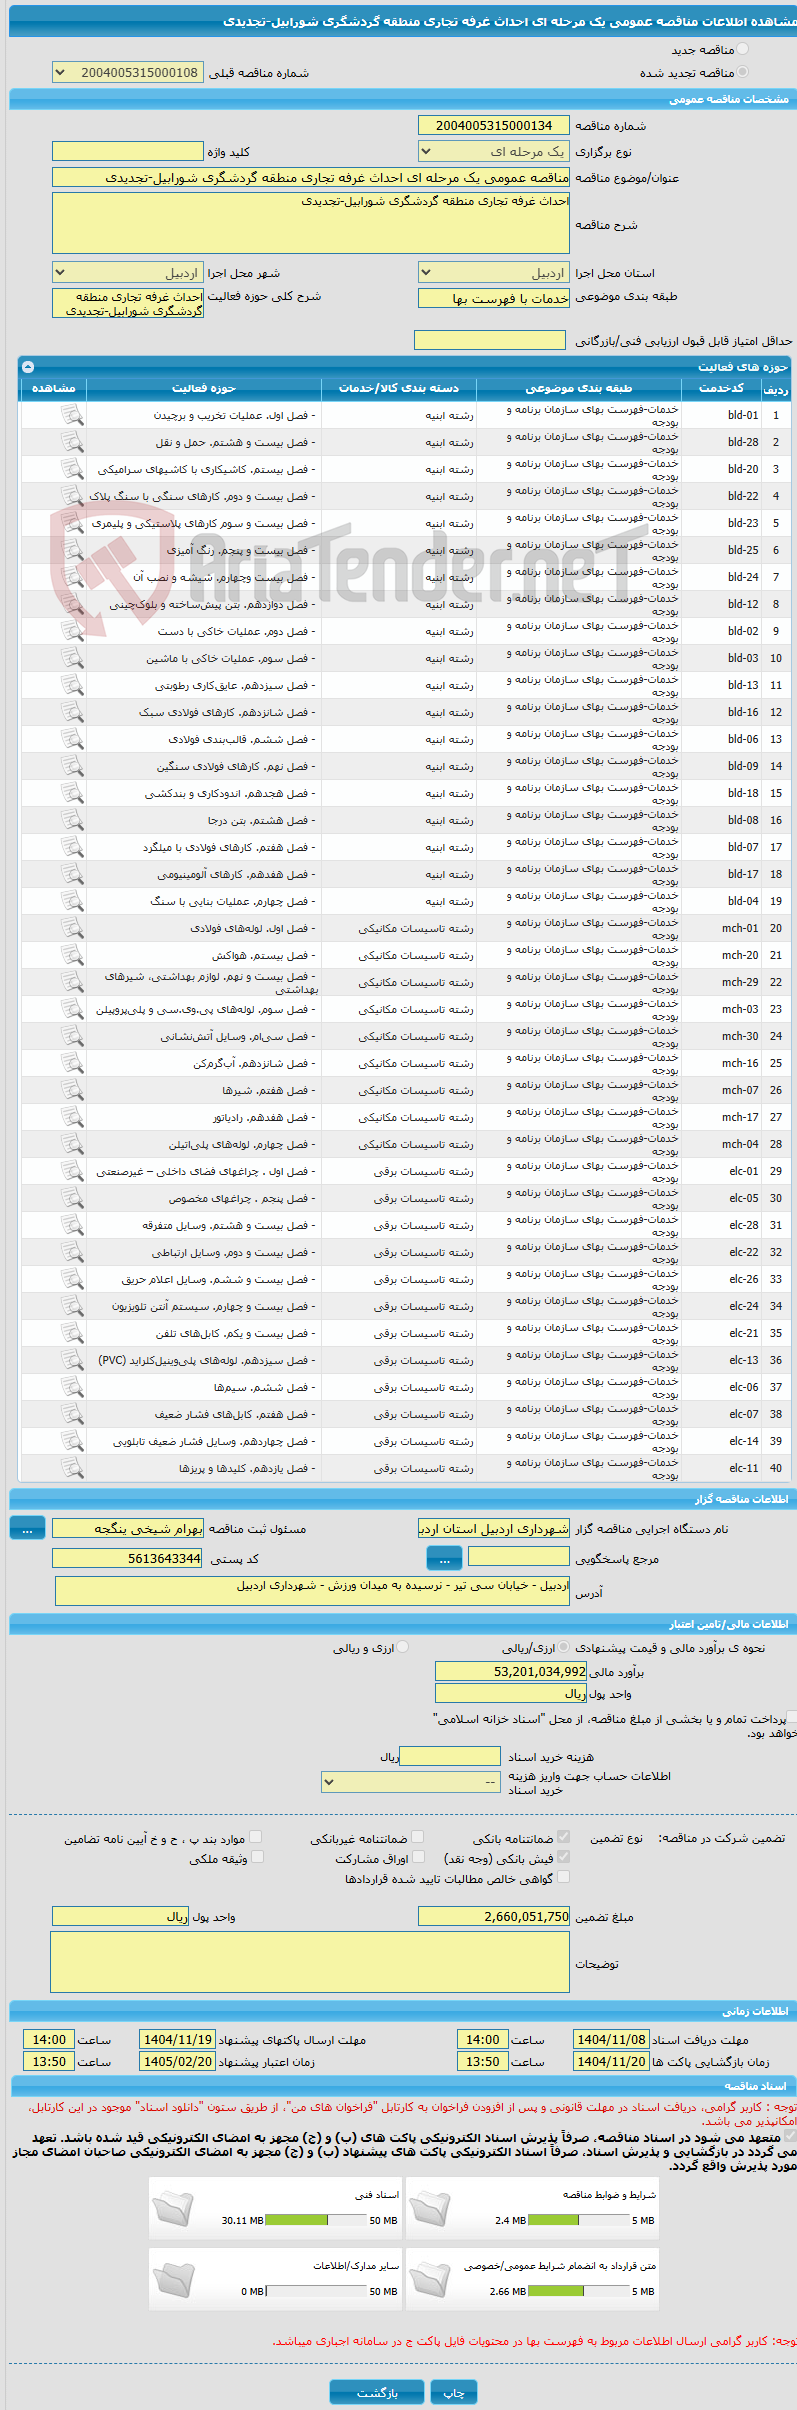Select the ارزی و ریالی radio option
797x2410 pixels.
(x=403, y=1647)
